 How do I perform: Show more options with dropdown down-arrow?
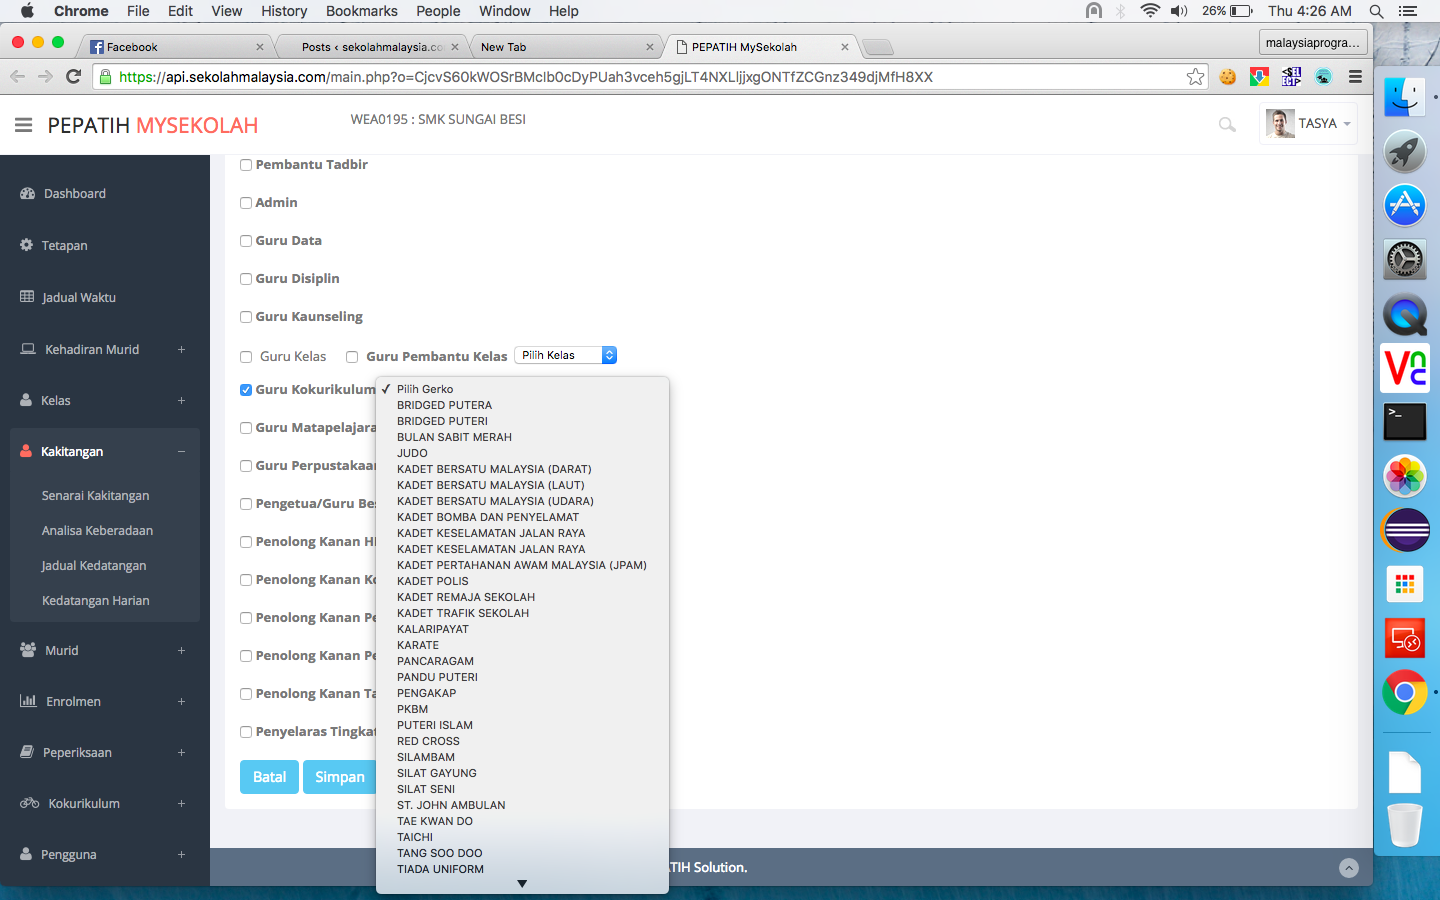522,884
